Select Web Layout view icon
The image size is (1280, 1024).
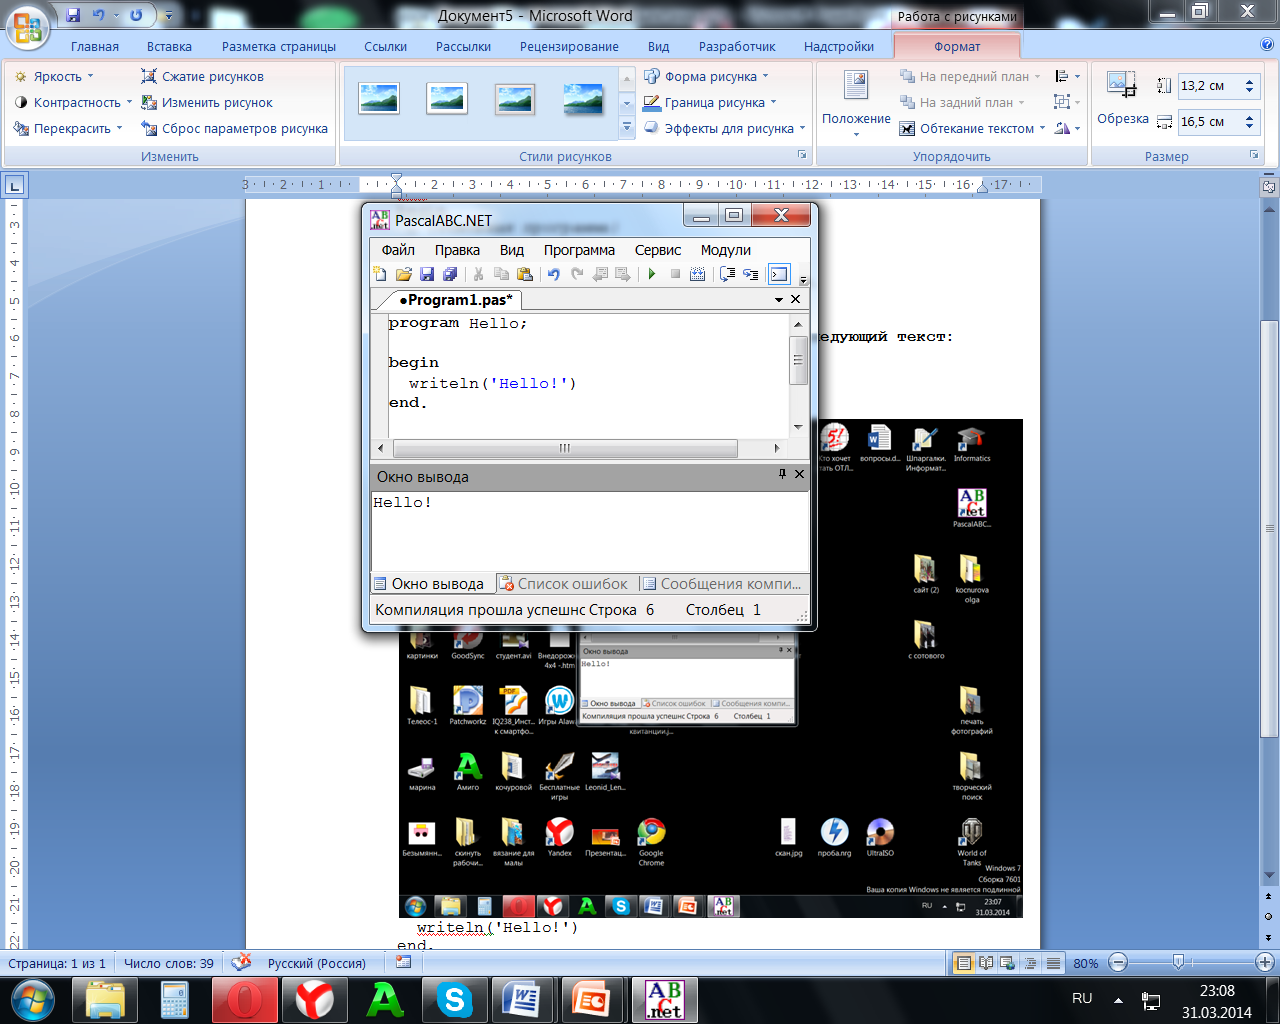(1009, 963)
